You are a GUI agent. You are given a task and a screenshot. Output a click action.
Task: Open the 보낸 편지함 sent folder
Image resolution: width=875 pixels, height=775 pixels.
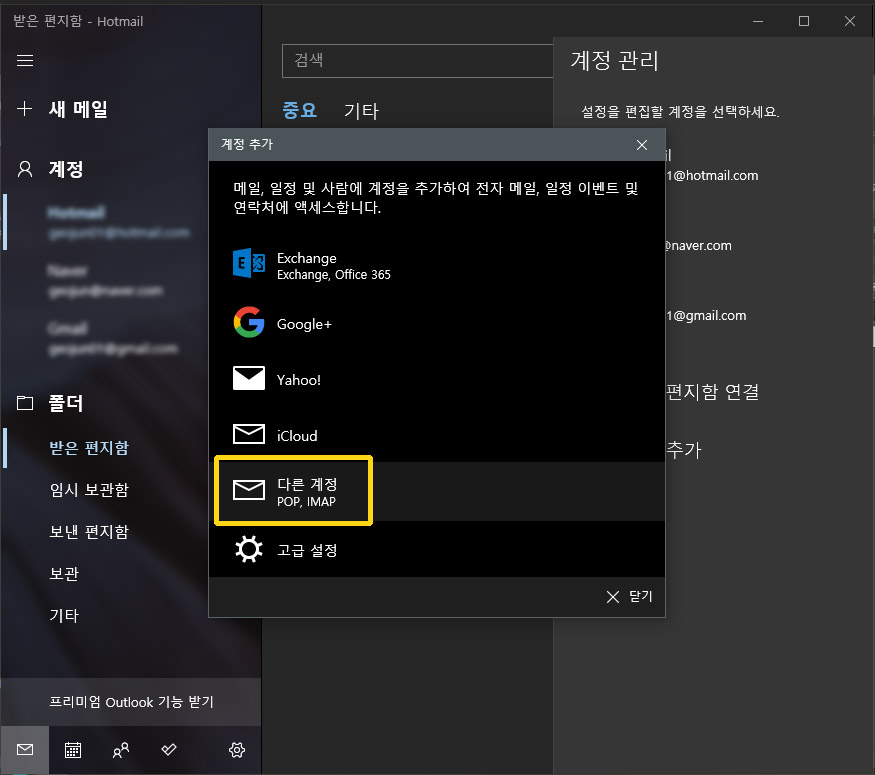pyautogui.click(x=89, y=531)
